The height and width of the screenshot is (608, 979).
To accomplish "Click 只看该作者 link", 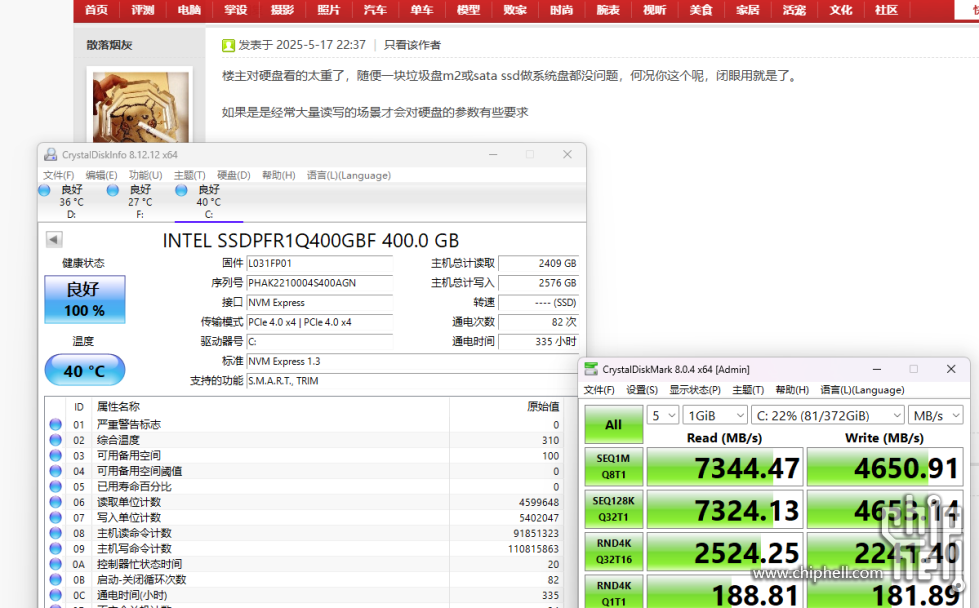I will (412, 45).
